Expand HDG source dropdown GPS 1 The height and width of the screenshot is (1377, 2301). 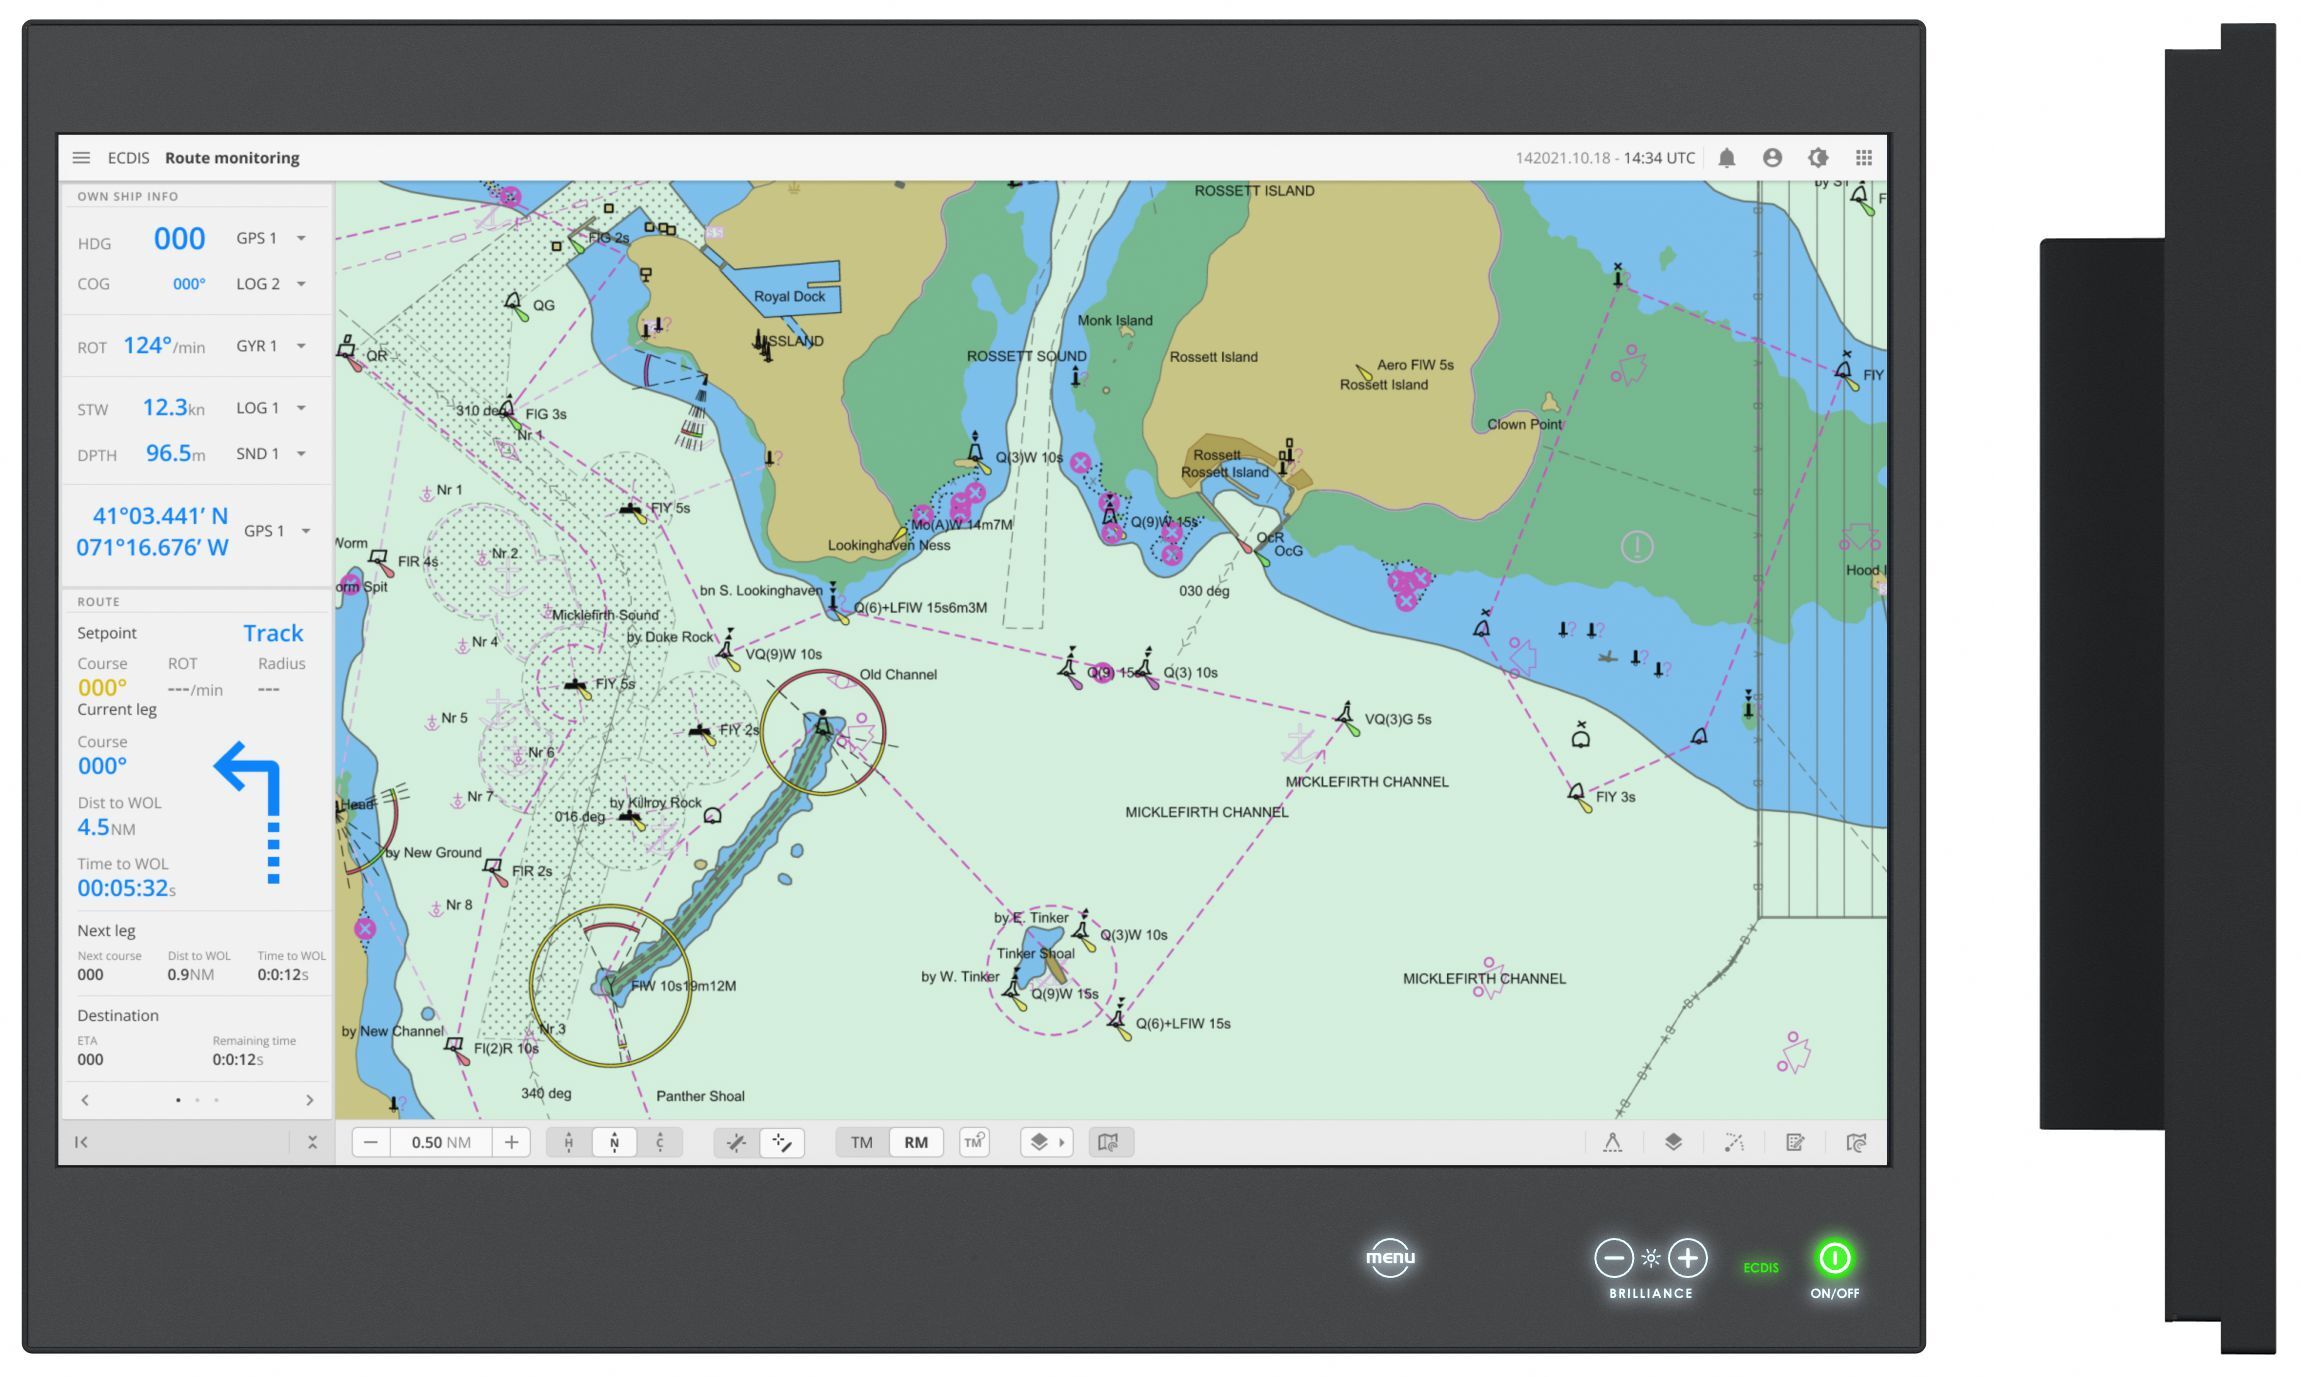coord(301,238)
